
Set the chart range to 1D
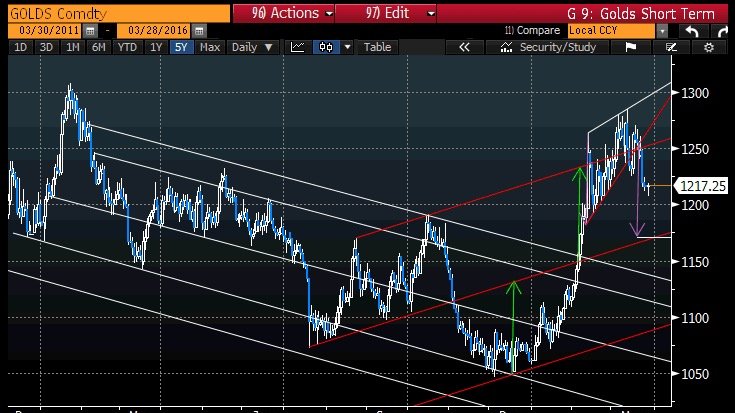tap(20, 47)
